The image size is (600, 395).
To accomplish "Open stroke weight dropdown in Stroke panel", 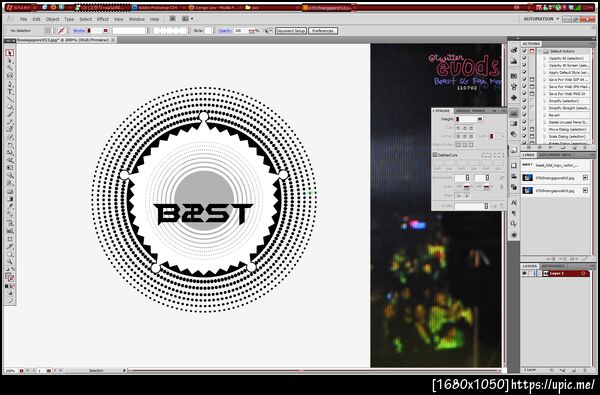I will 480,119.
